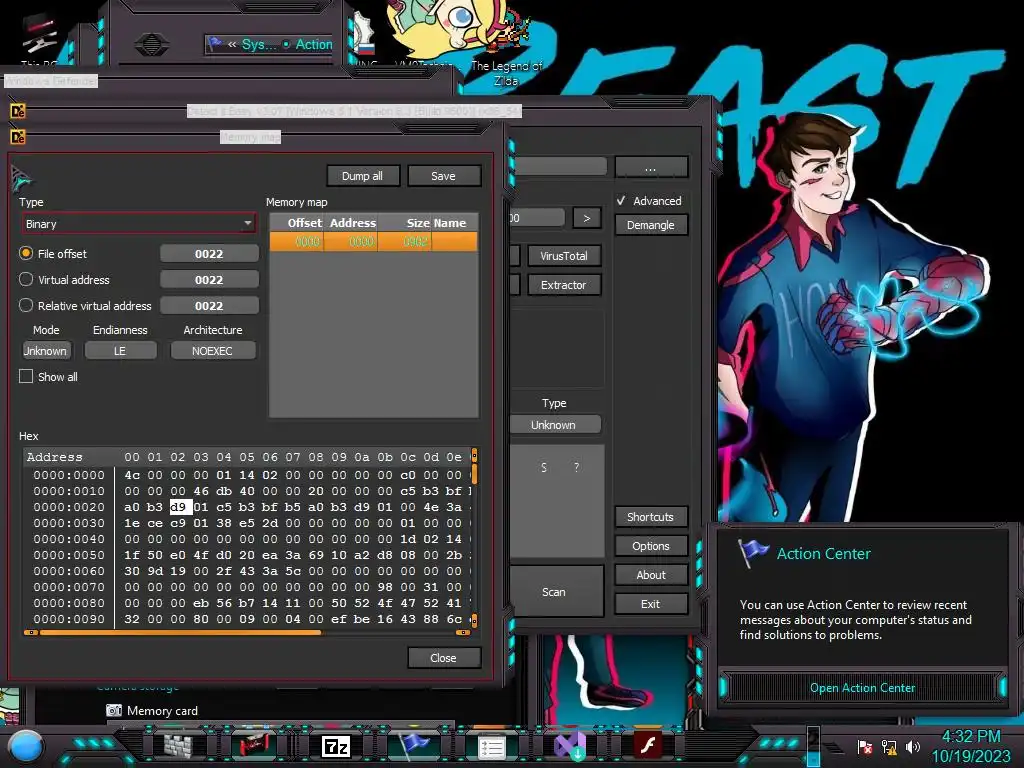1024x768 pixels.
Task: Click hex row address 0000:0050
Action: (x=69, y=555)
